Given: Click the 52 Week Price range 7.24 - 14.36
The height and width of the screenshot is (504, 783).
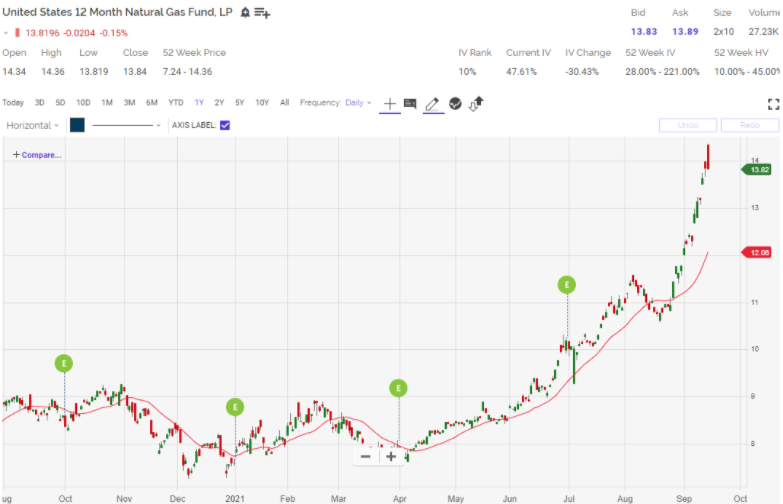Looking at the screenshot, I should pos(187,71).
